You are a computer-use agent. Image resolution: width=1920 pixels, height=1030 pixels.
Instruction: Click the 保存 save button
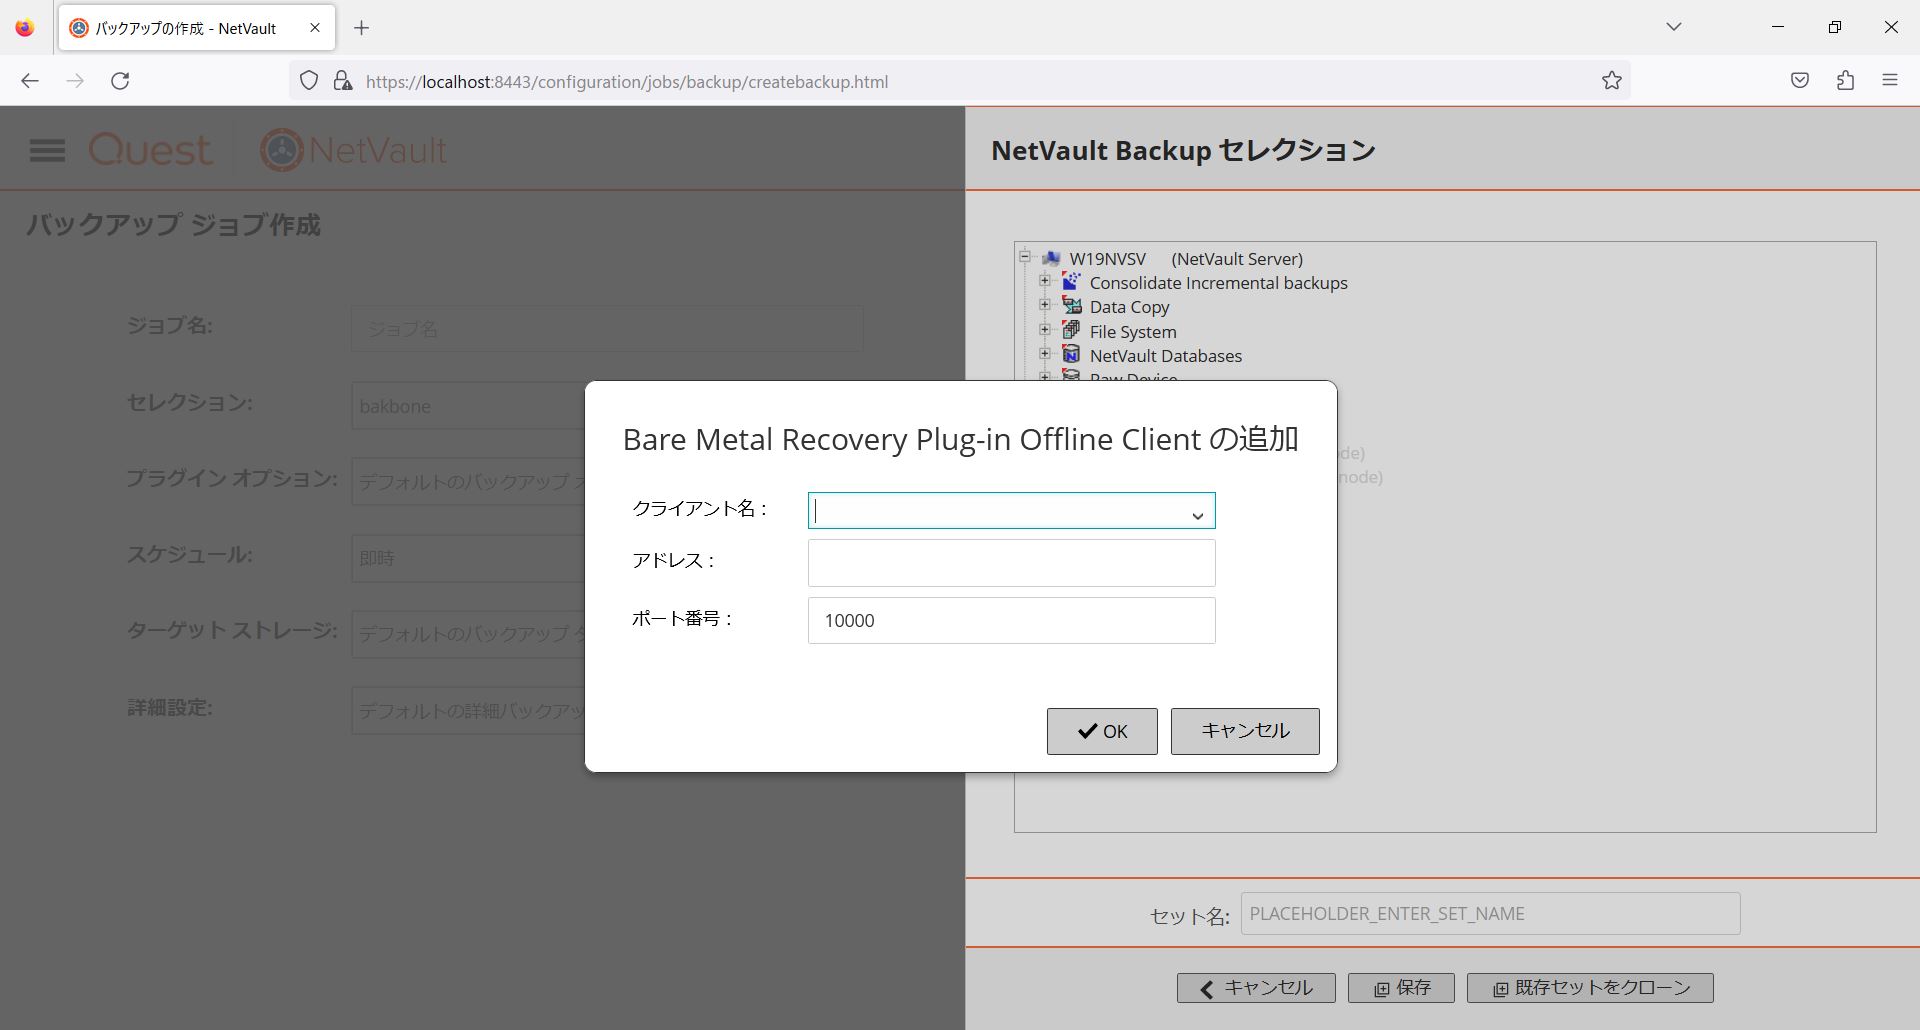(x=1401, y=988)
